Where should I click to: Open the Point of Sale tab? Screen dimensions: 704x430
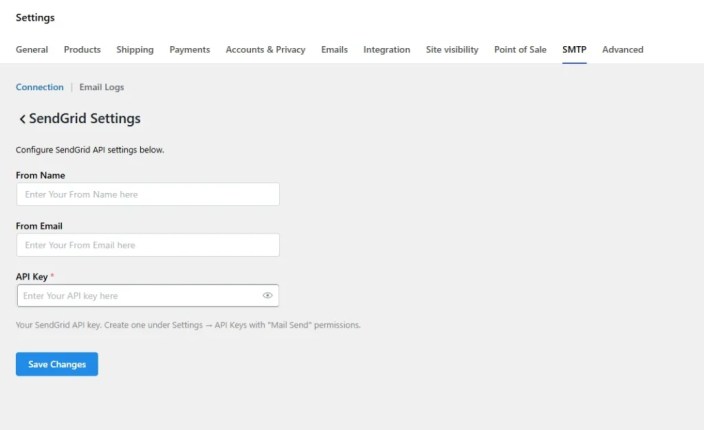(520, 49)
